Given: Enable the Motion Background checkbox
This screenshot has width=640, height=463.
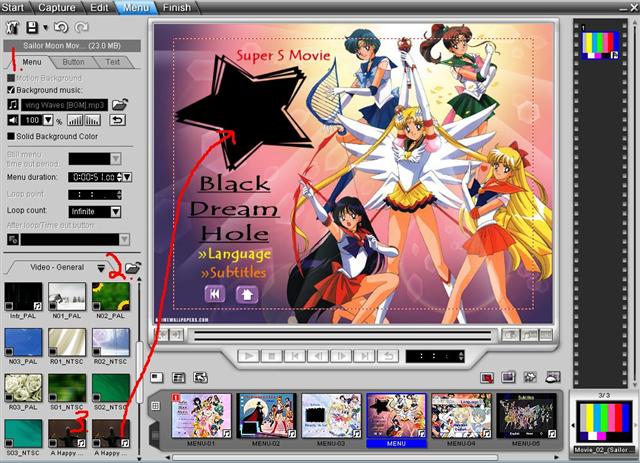Looking at the screenshot, I should [x=11, y=78].
